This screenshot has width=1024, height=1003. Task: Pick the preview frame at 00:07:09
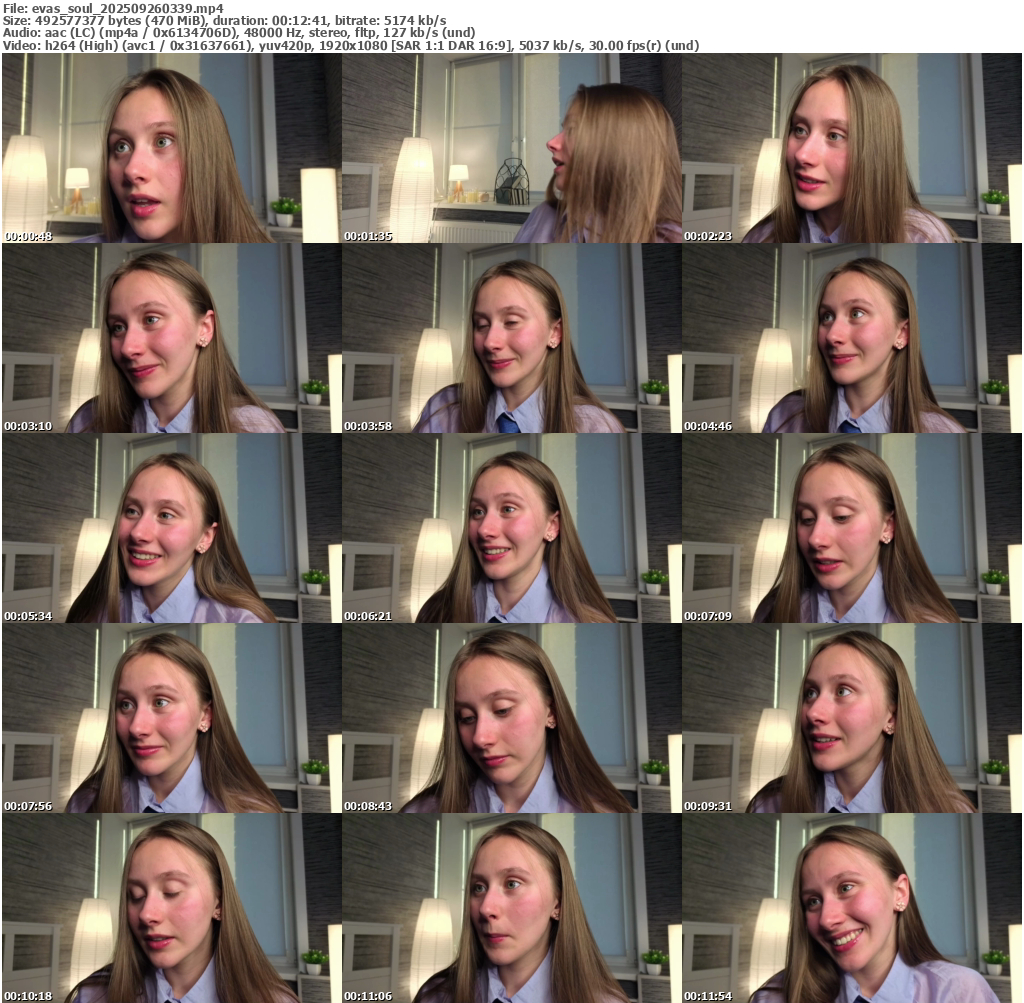[x=852, y=528]
